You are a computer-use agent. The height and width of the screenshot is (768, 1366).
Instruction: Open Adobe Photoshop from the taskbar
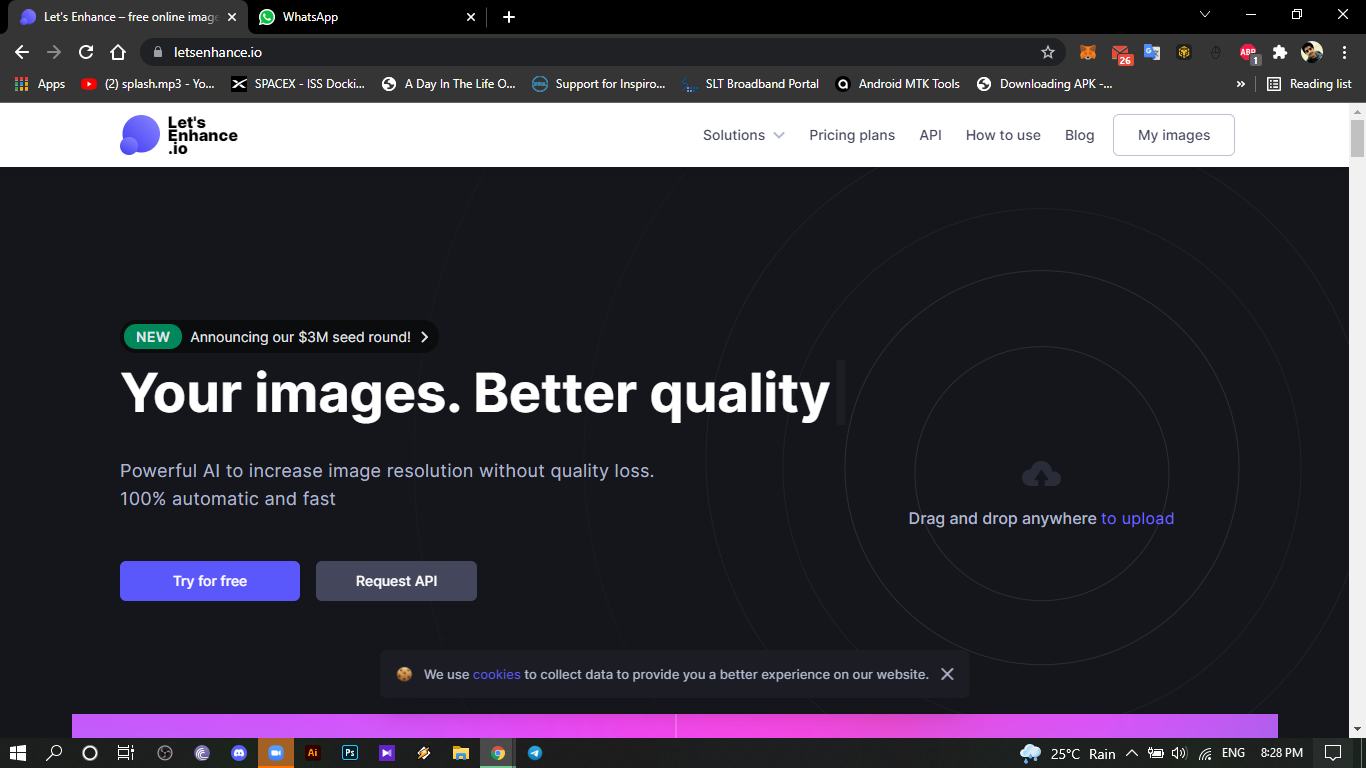pos(350,753)
